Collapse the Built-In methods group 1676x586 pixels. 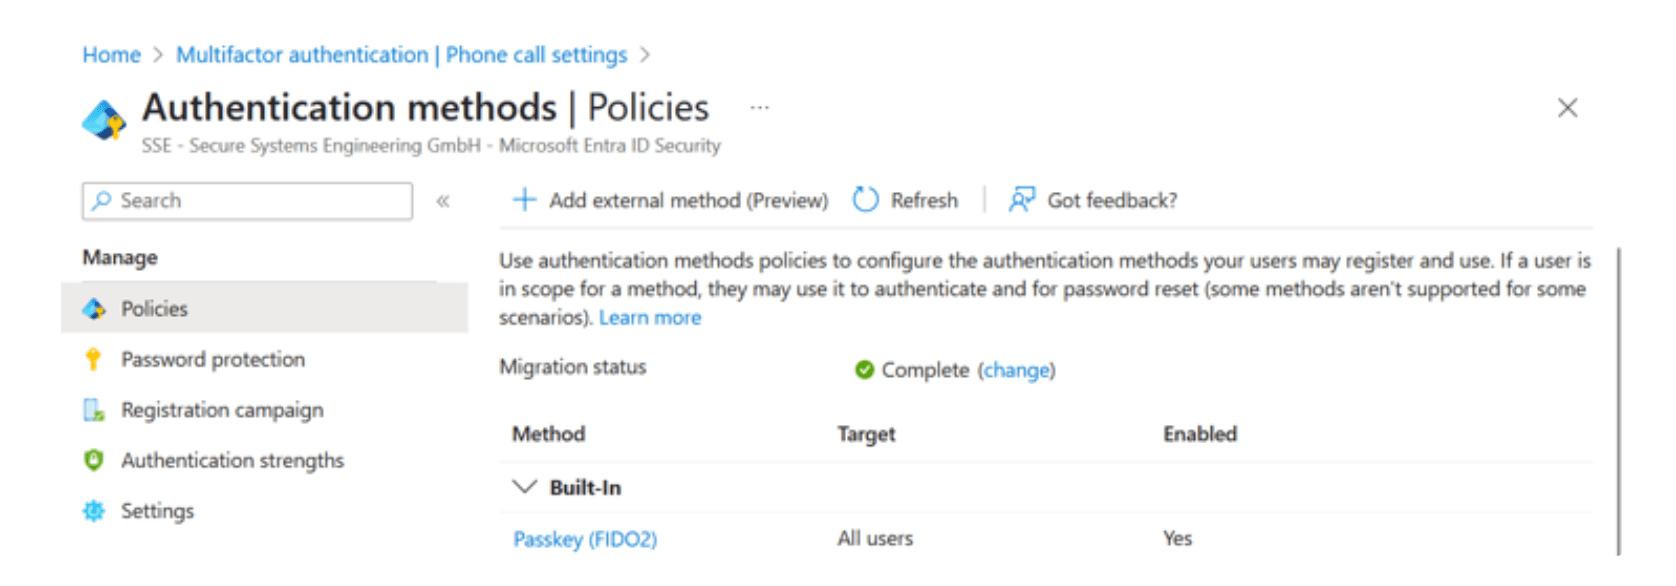click(x=524, y=487)
